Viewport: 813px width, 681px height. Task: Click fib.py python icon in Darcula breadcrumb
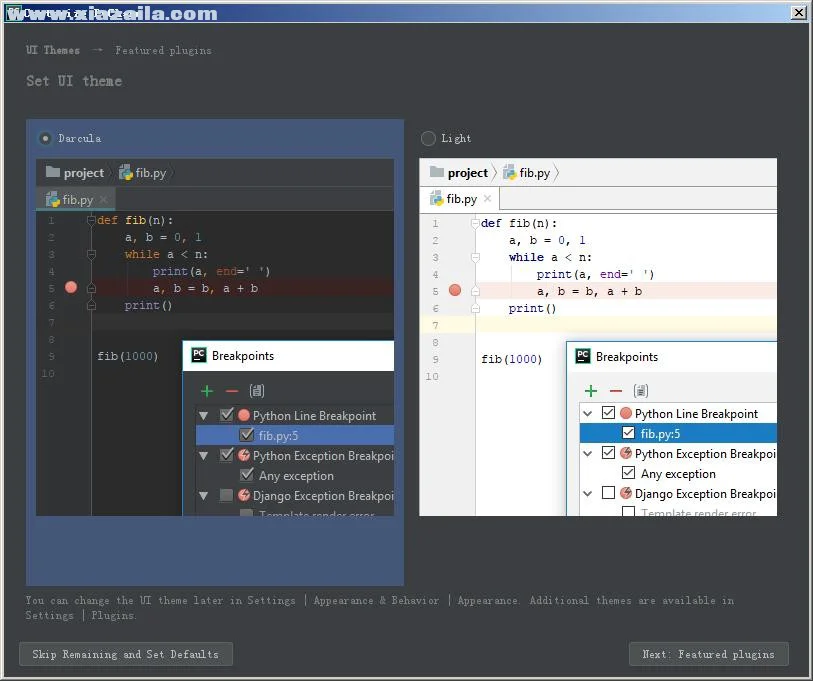[125, 172]
